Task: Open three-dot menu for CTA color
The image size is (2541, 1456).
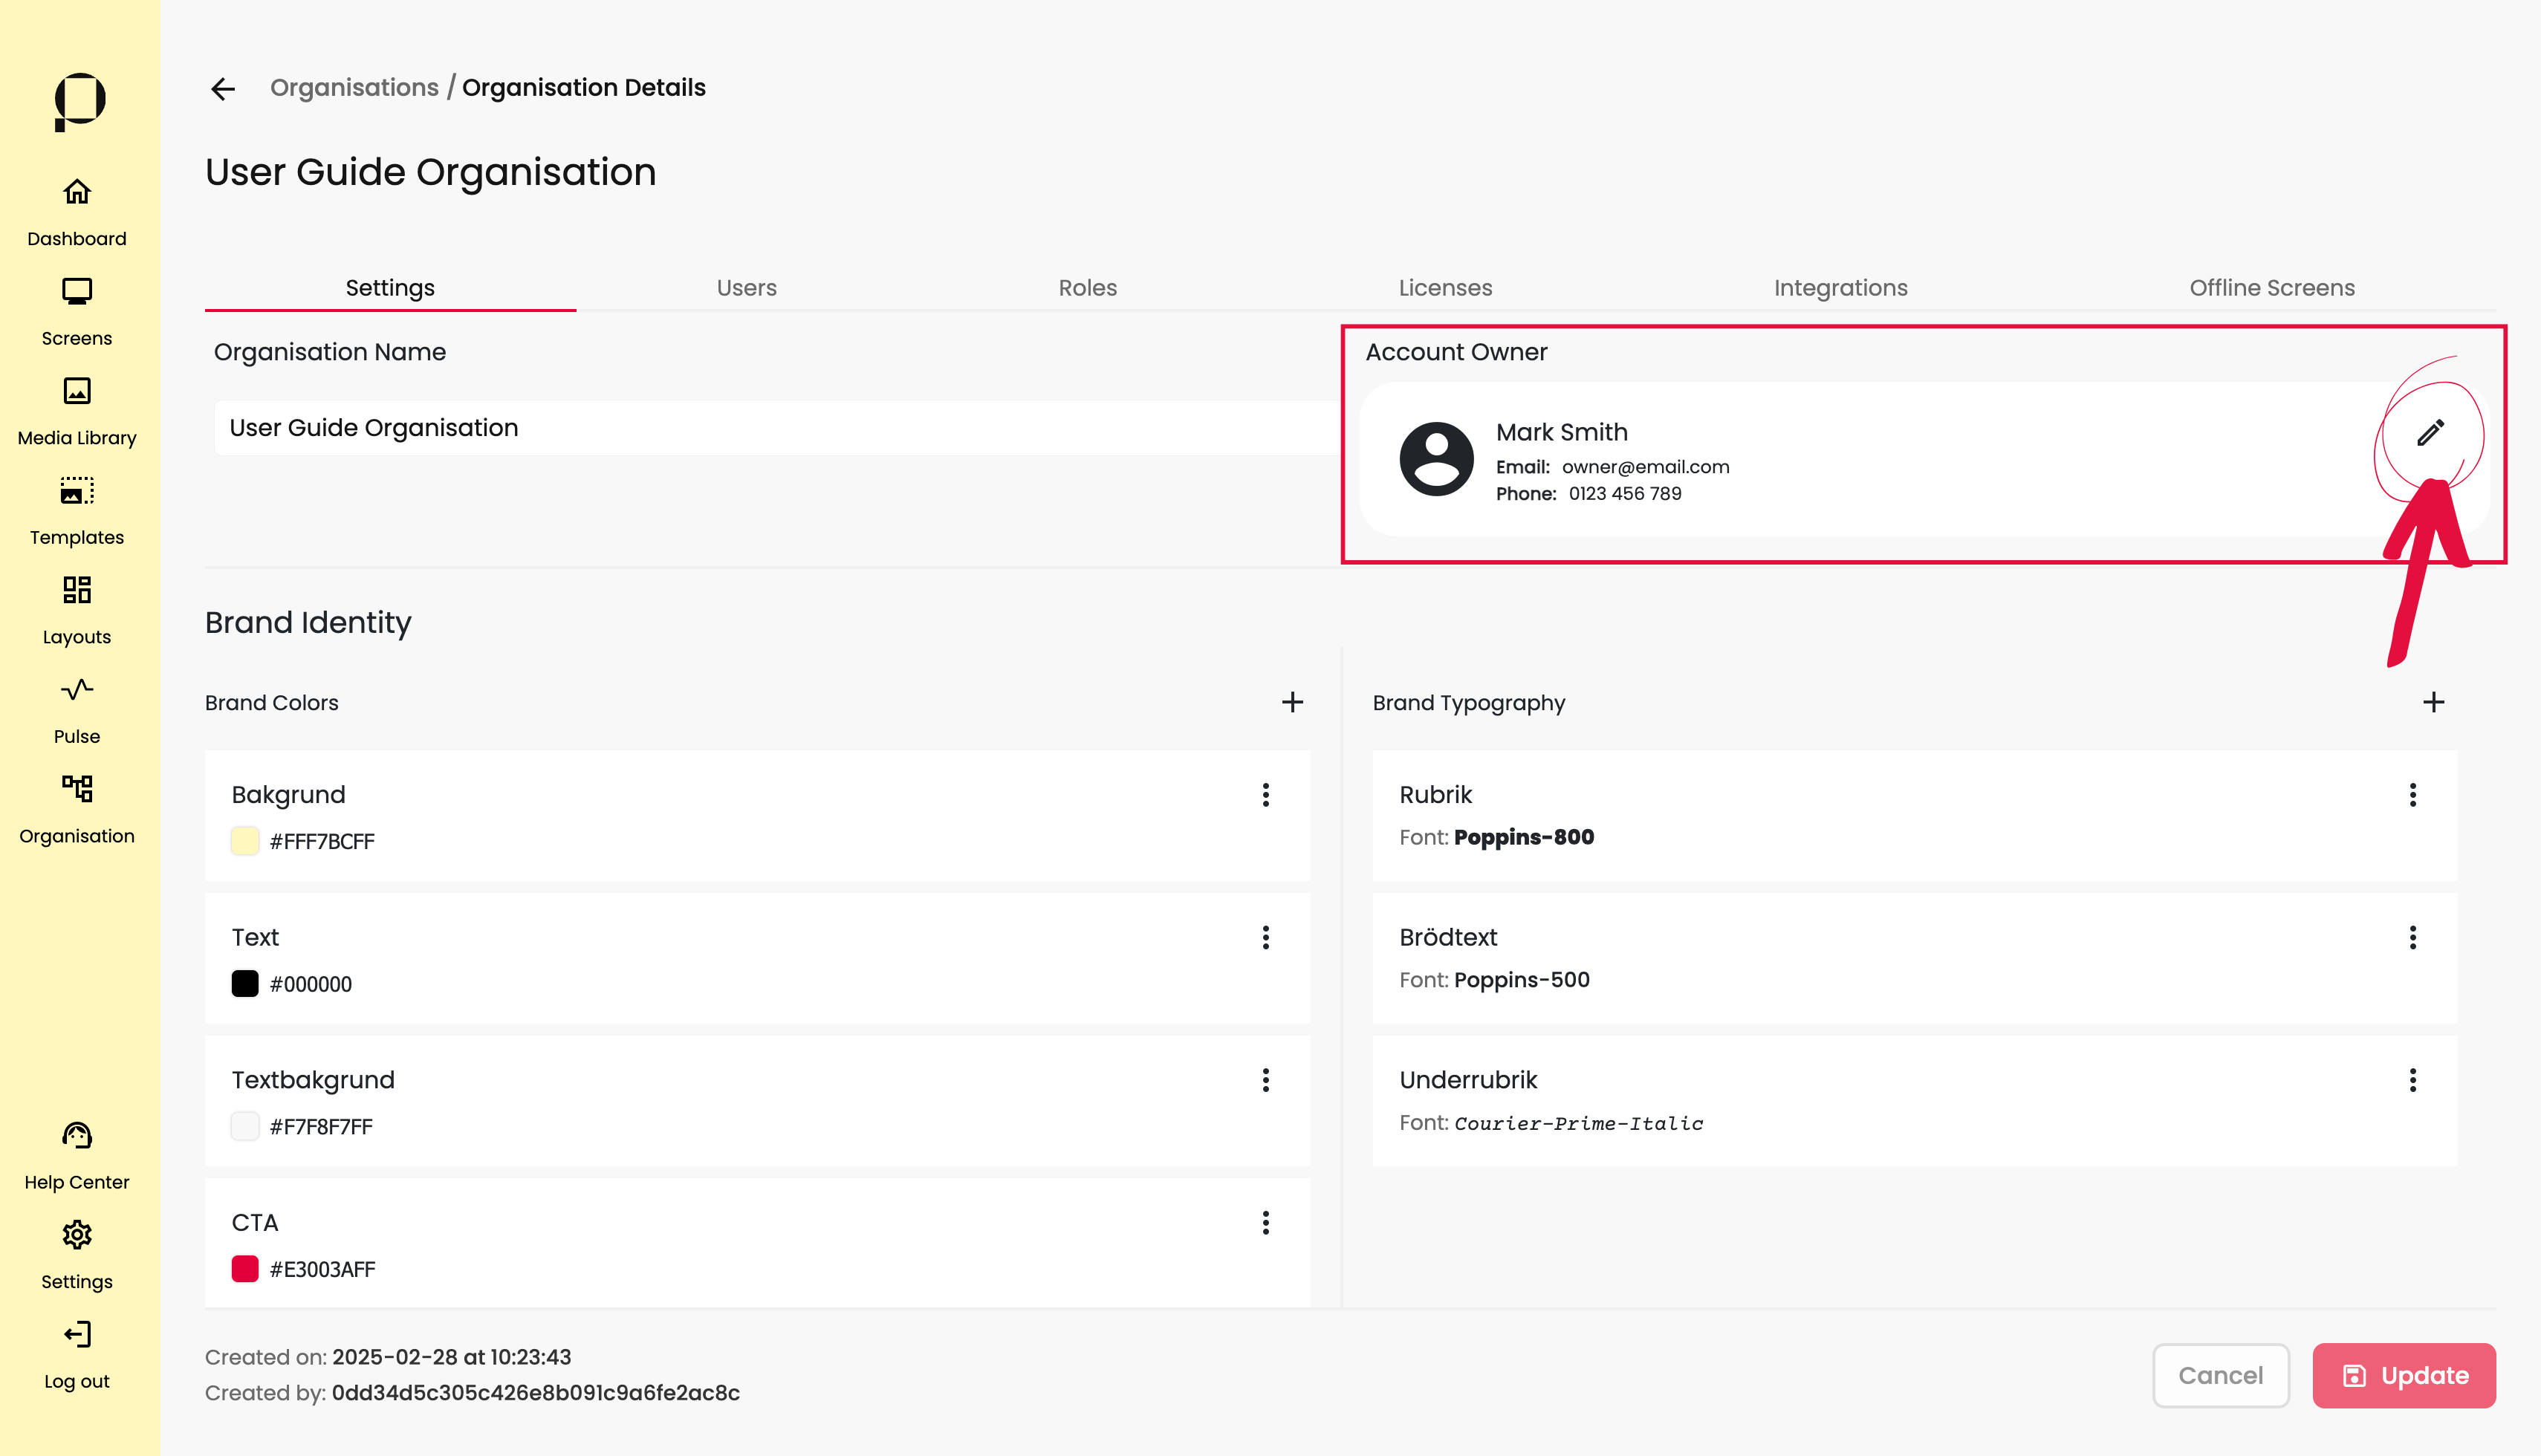Action: (1265, 1223)
